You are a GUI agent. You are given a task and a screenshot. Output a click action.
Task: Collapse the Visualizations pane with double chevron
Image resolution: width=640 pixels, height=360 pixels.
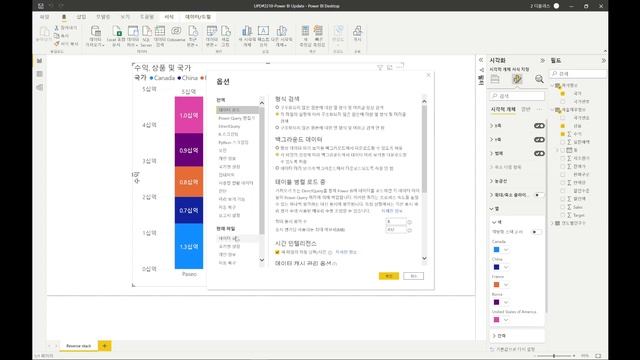(x=542, y=60)
